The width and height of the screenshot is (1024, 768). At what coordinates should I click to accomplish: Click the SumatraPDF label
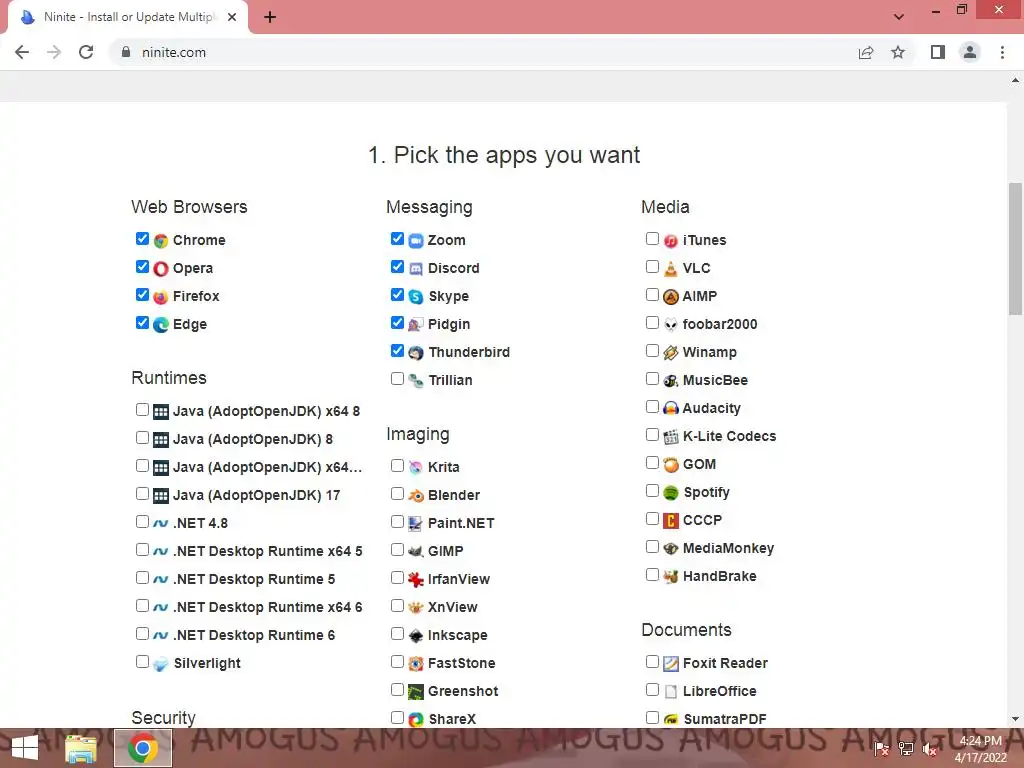725,720
